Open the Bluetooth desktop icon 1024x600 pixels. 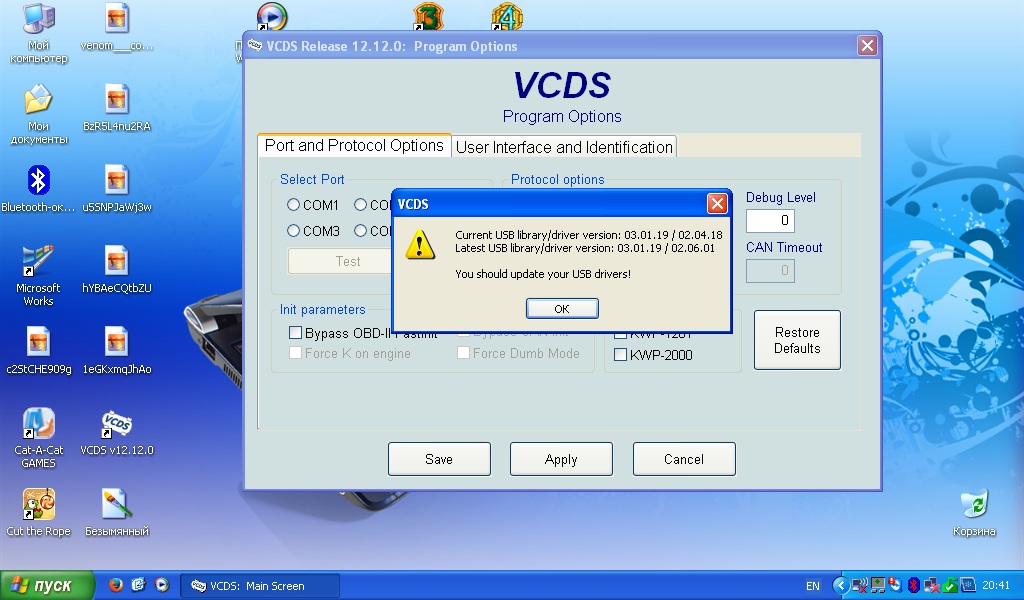click(x=38, y=181)
